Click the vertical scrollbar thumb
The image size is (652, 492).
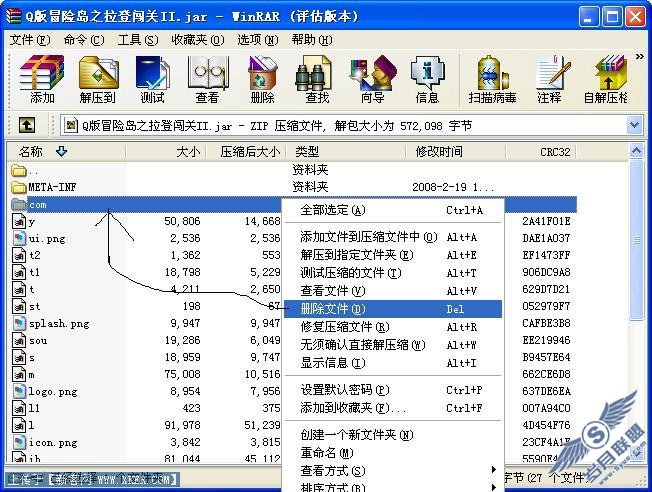pyautogui.click(x=636, y=240)
